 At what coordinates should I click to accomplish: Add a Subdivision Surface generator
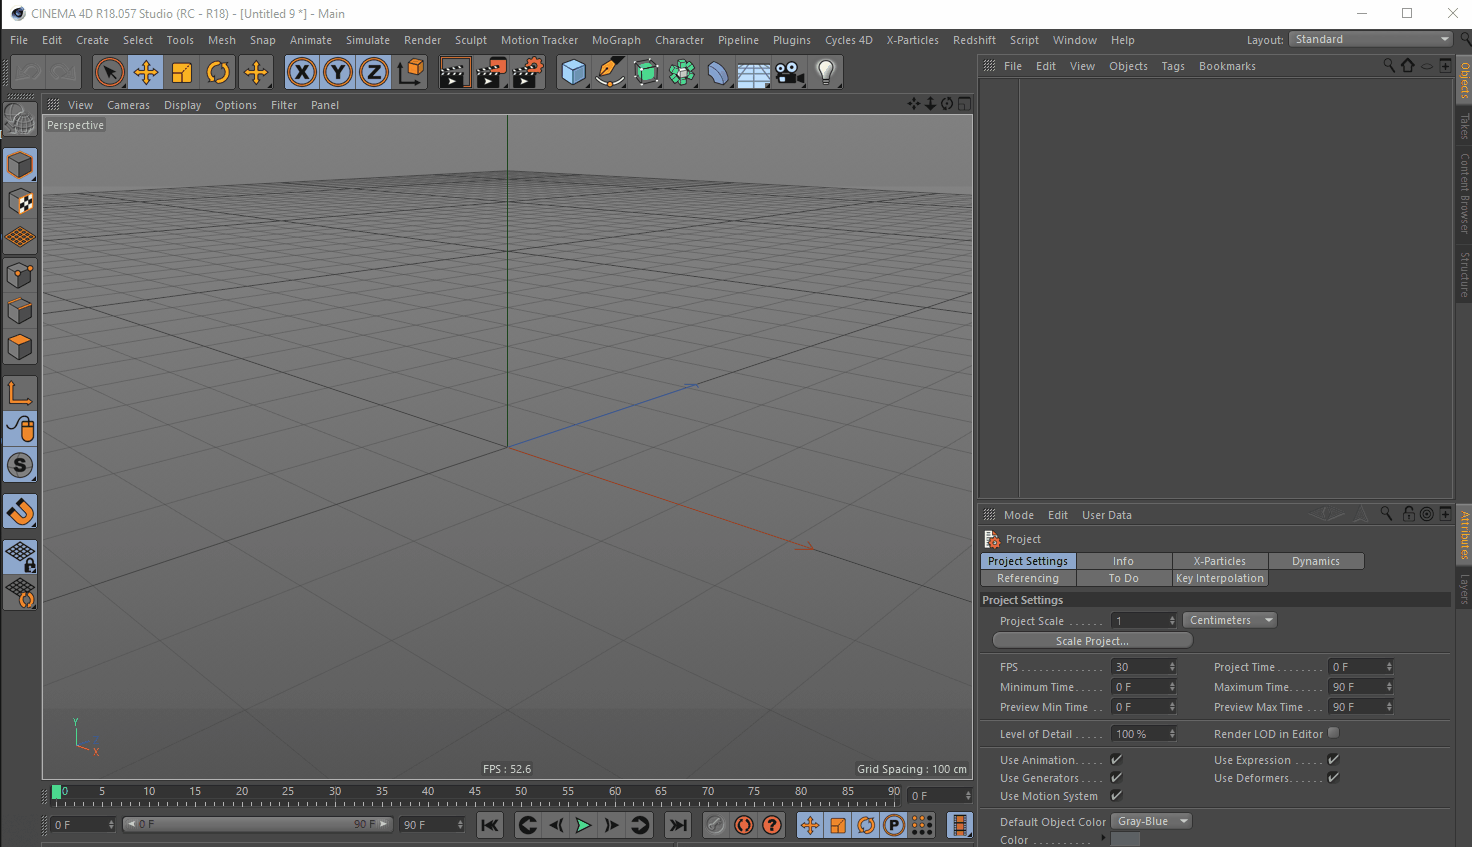tap(646, 72)
